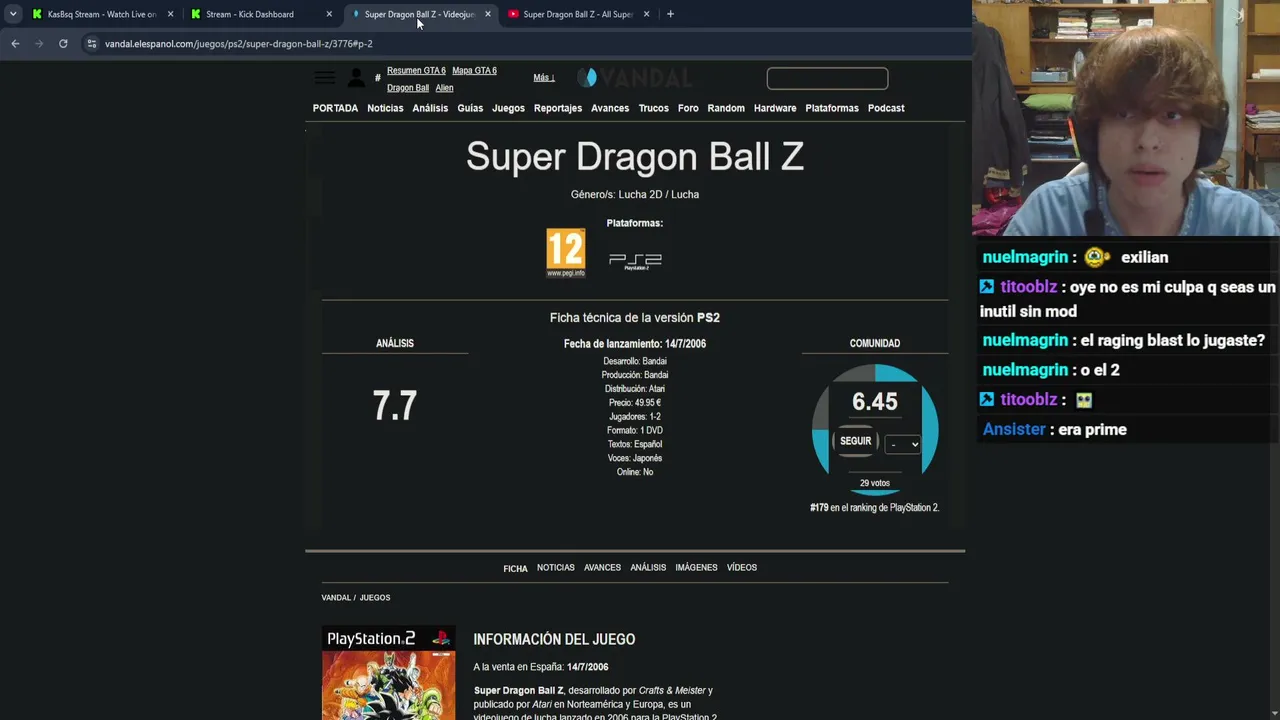Select the VÍDEOS game section tab
Viewport: 1280px width, 720px height.
tap(742, 568)
